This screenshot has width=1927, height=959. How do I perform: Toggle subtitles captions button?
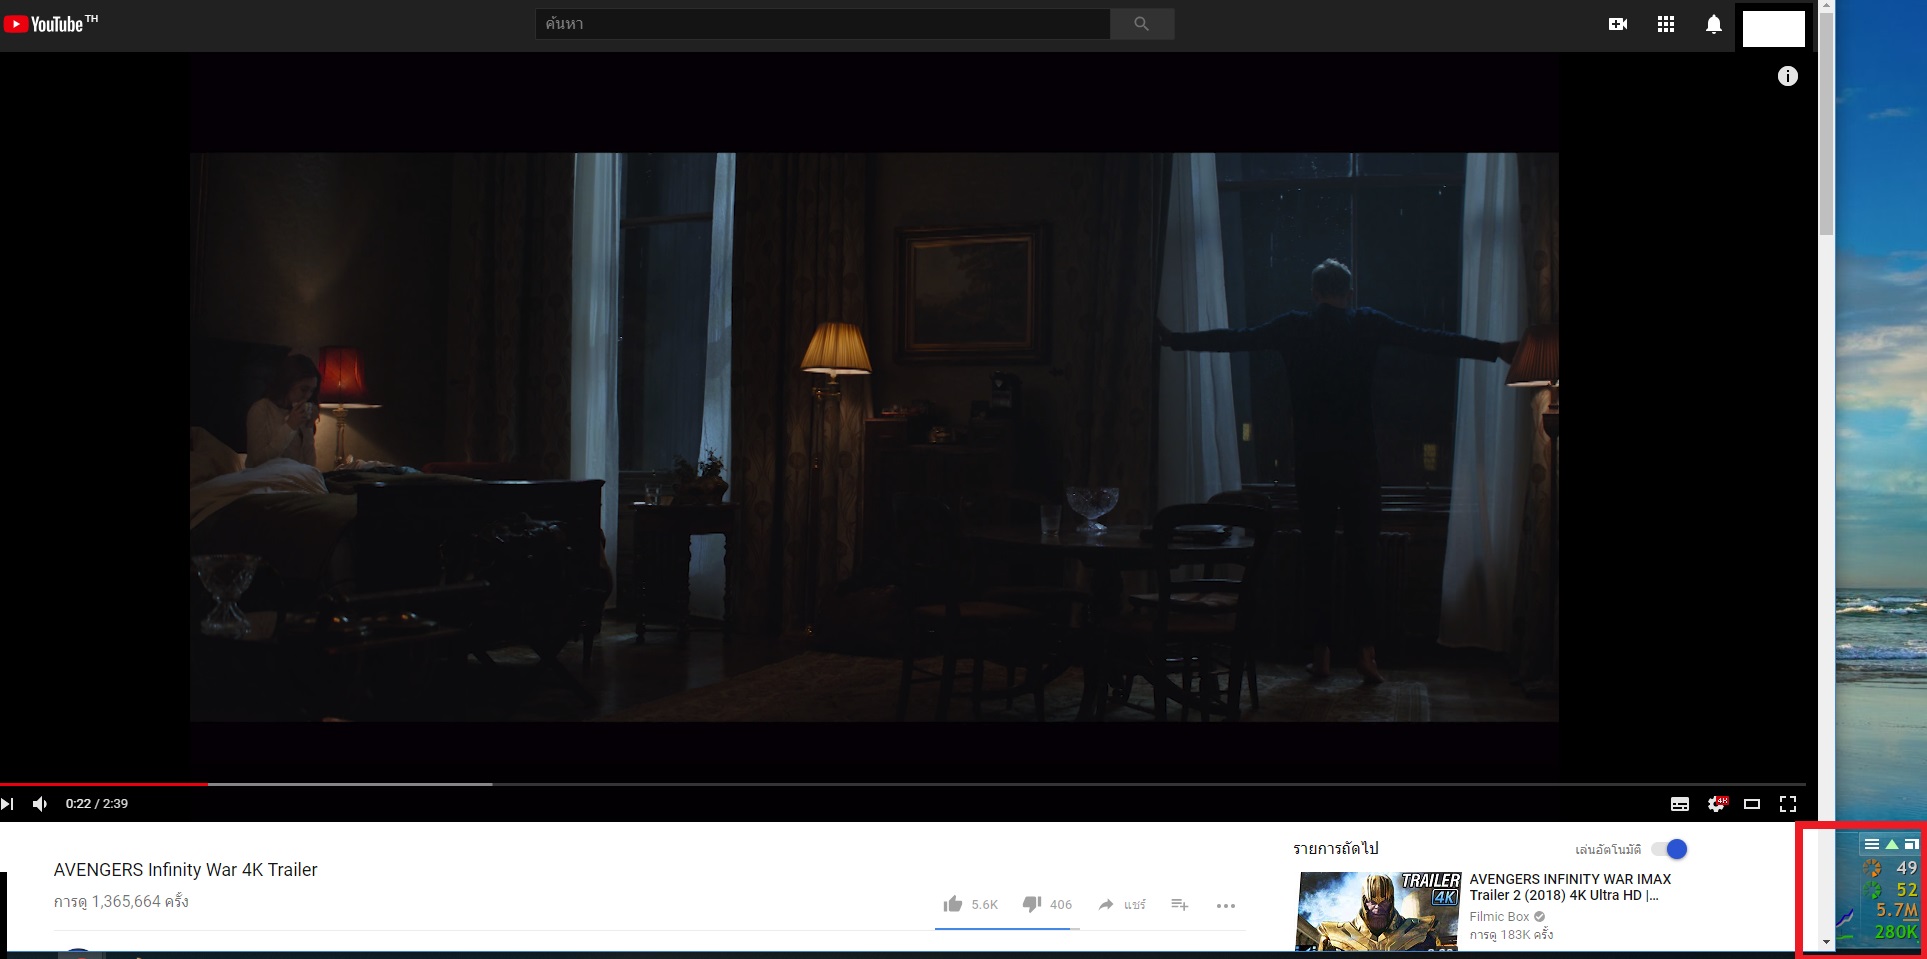click(1680, 804)
